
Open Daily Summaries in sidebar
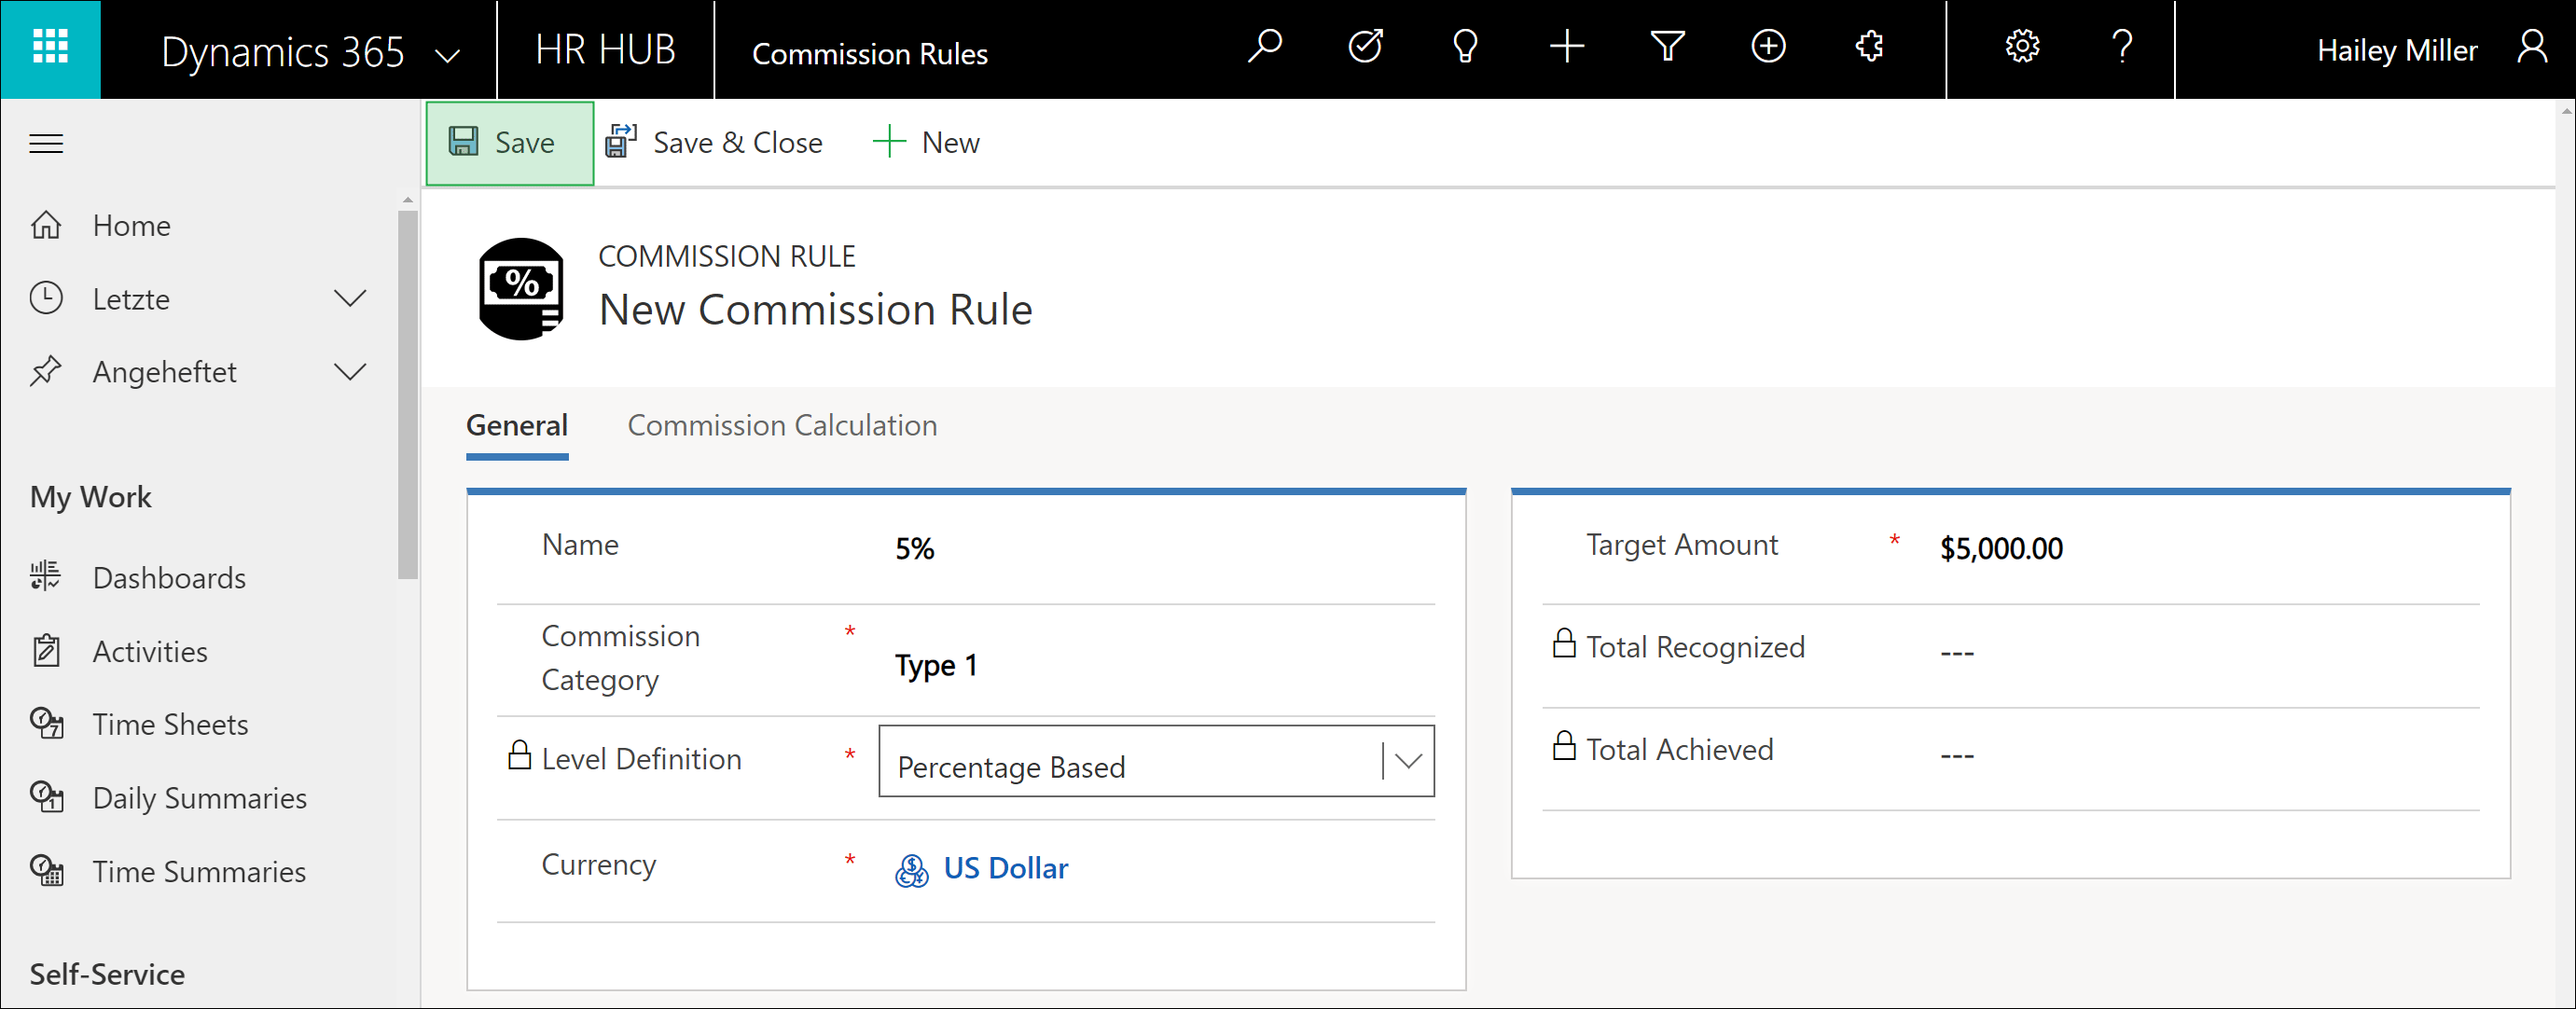199,798
